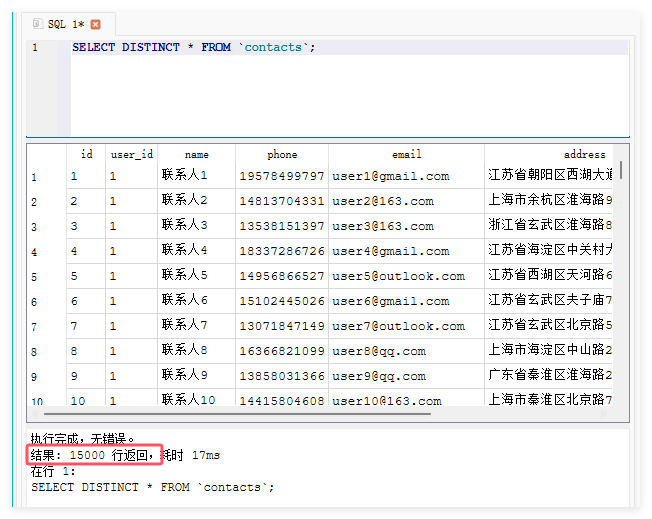Click address 江苏省海淀区中关村 cell
The width and height of the screenshot is (652, 519).
(x=550, y=250)
